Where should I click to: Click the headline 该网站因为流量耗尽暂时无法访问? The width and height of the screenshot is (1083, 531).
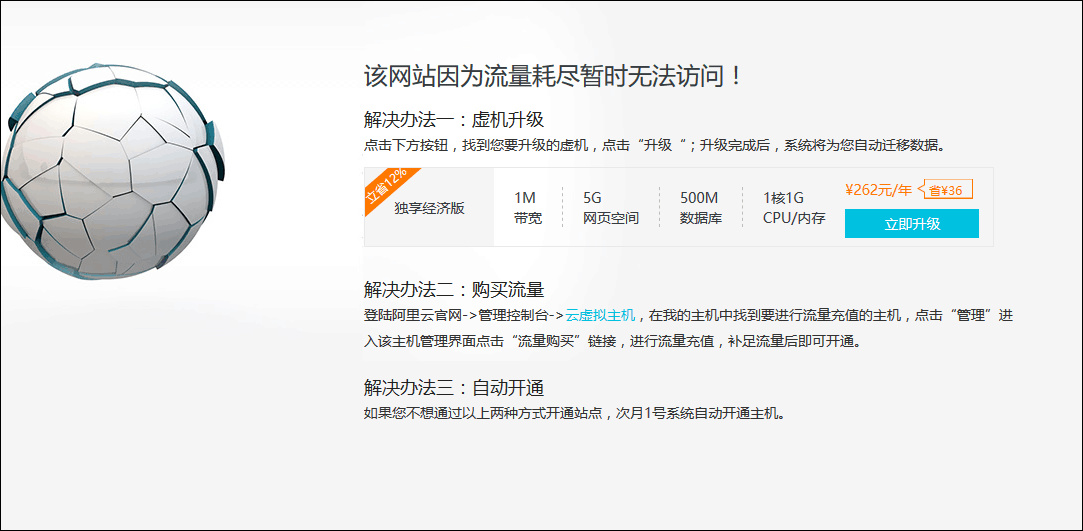click(553, 76)
